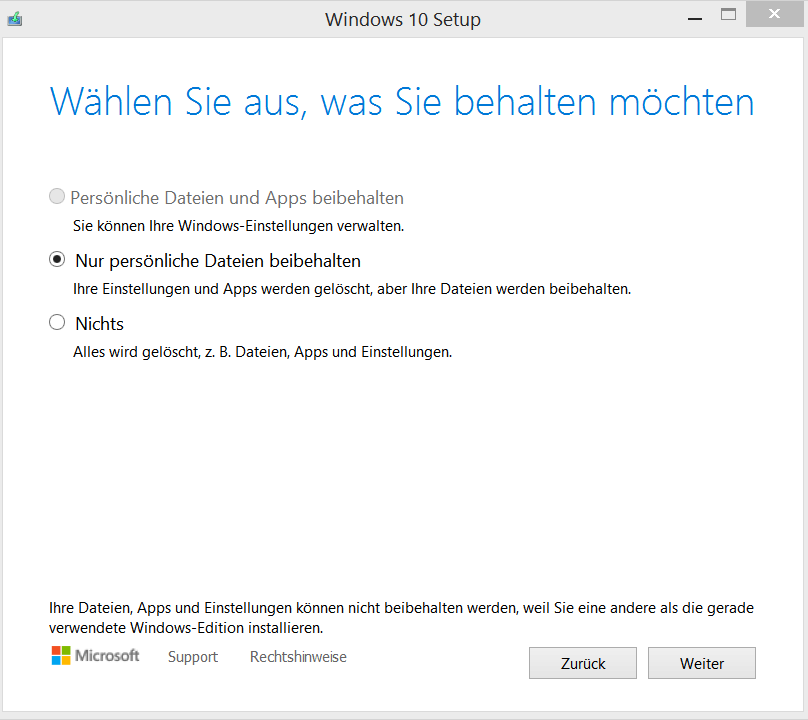The width and height of the screenshot is (808, 720).
Task: Click description 'Ihre Einstellungen und Apps werden gelöscht'
Action: [222, 289]
